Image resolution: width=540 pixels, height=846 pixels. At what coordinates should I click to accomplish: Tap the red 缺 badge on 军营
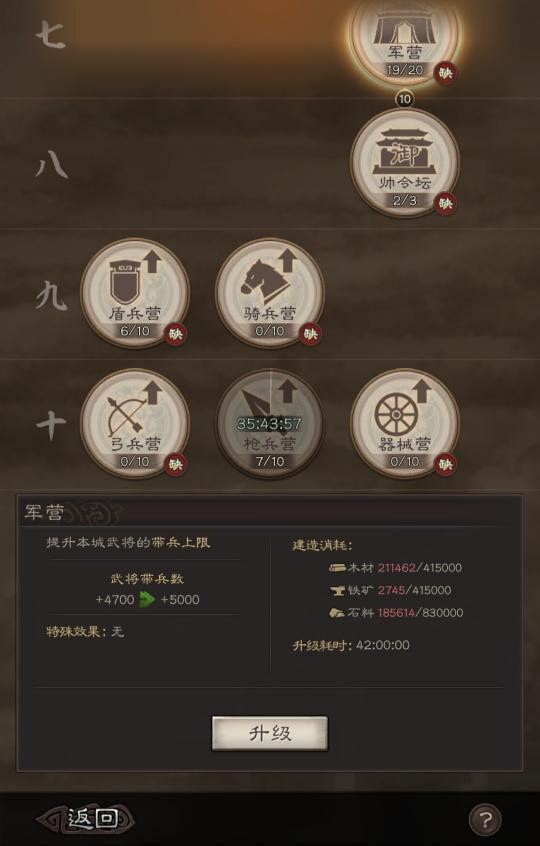click(x=445, y=73)
